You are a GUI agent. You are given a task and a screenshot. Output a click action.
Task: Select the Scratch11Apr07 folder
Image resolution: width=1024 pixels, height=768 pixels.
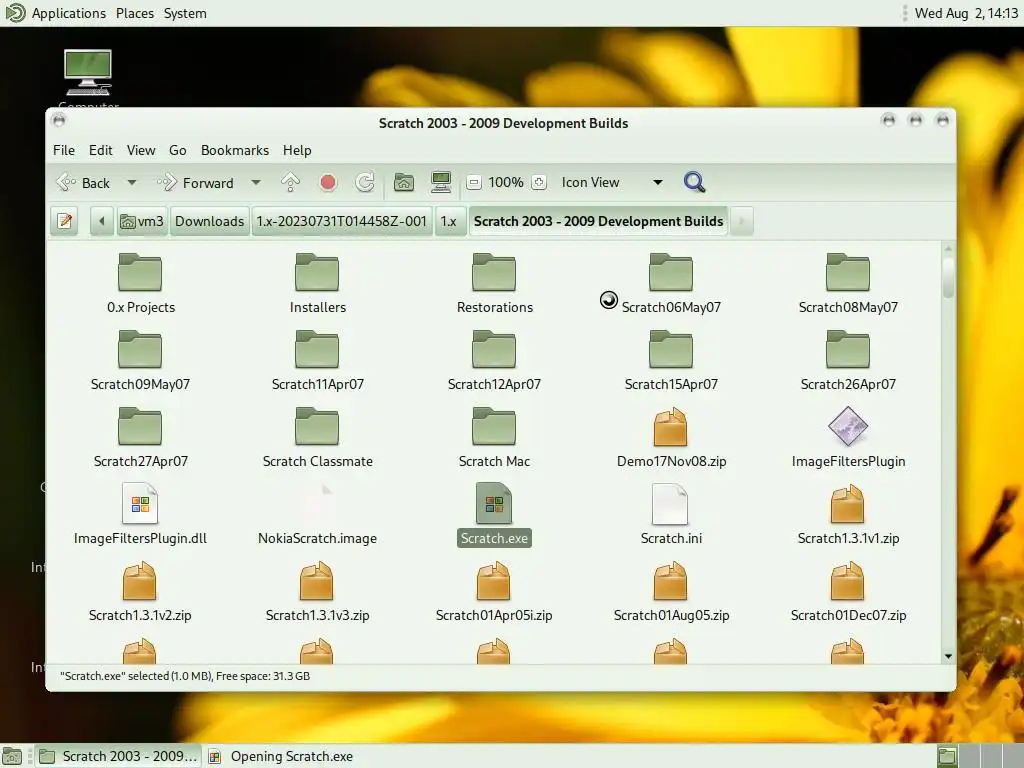point(317,360)
